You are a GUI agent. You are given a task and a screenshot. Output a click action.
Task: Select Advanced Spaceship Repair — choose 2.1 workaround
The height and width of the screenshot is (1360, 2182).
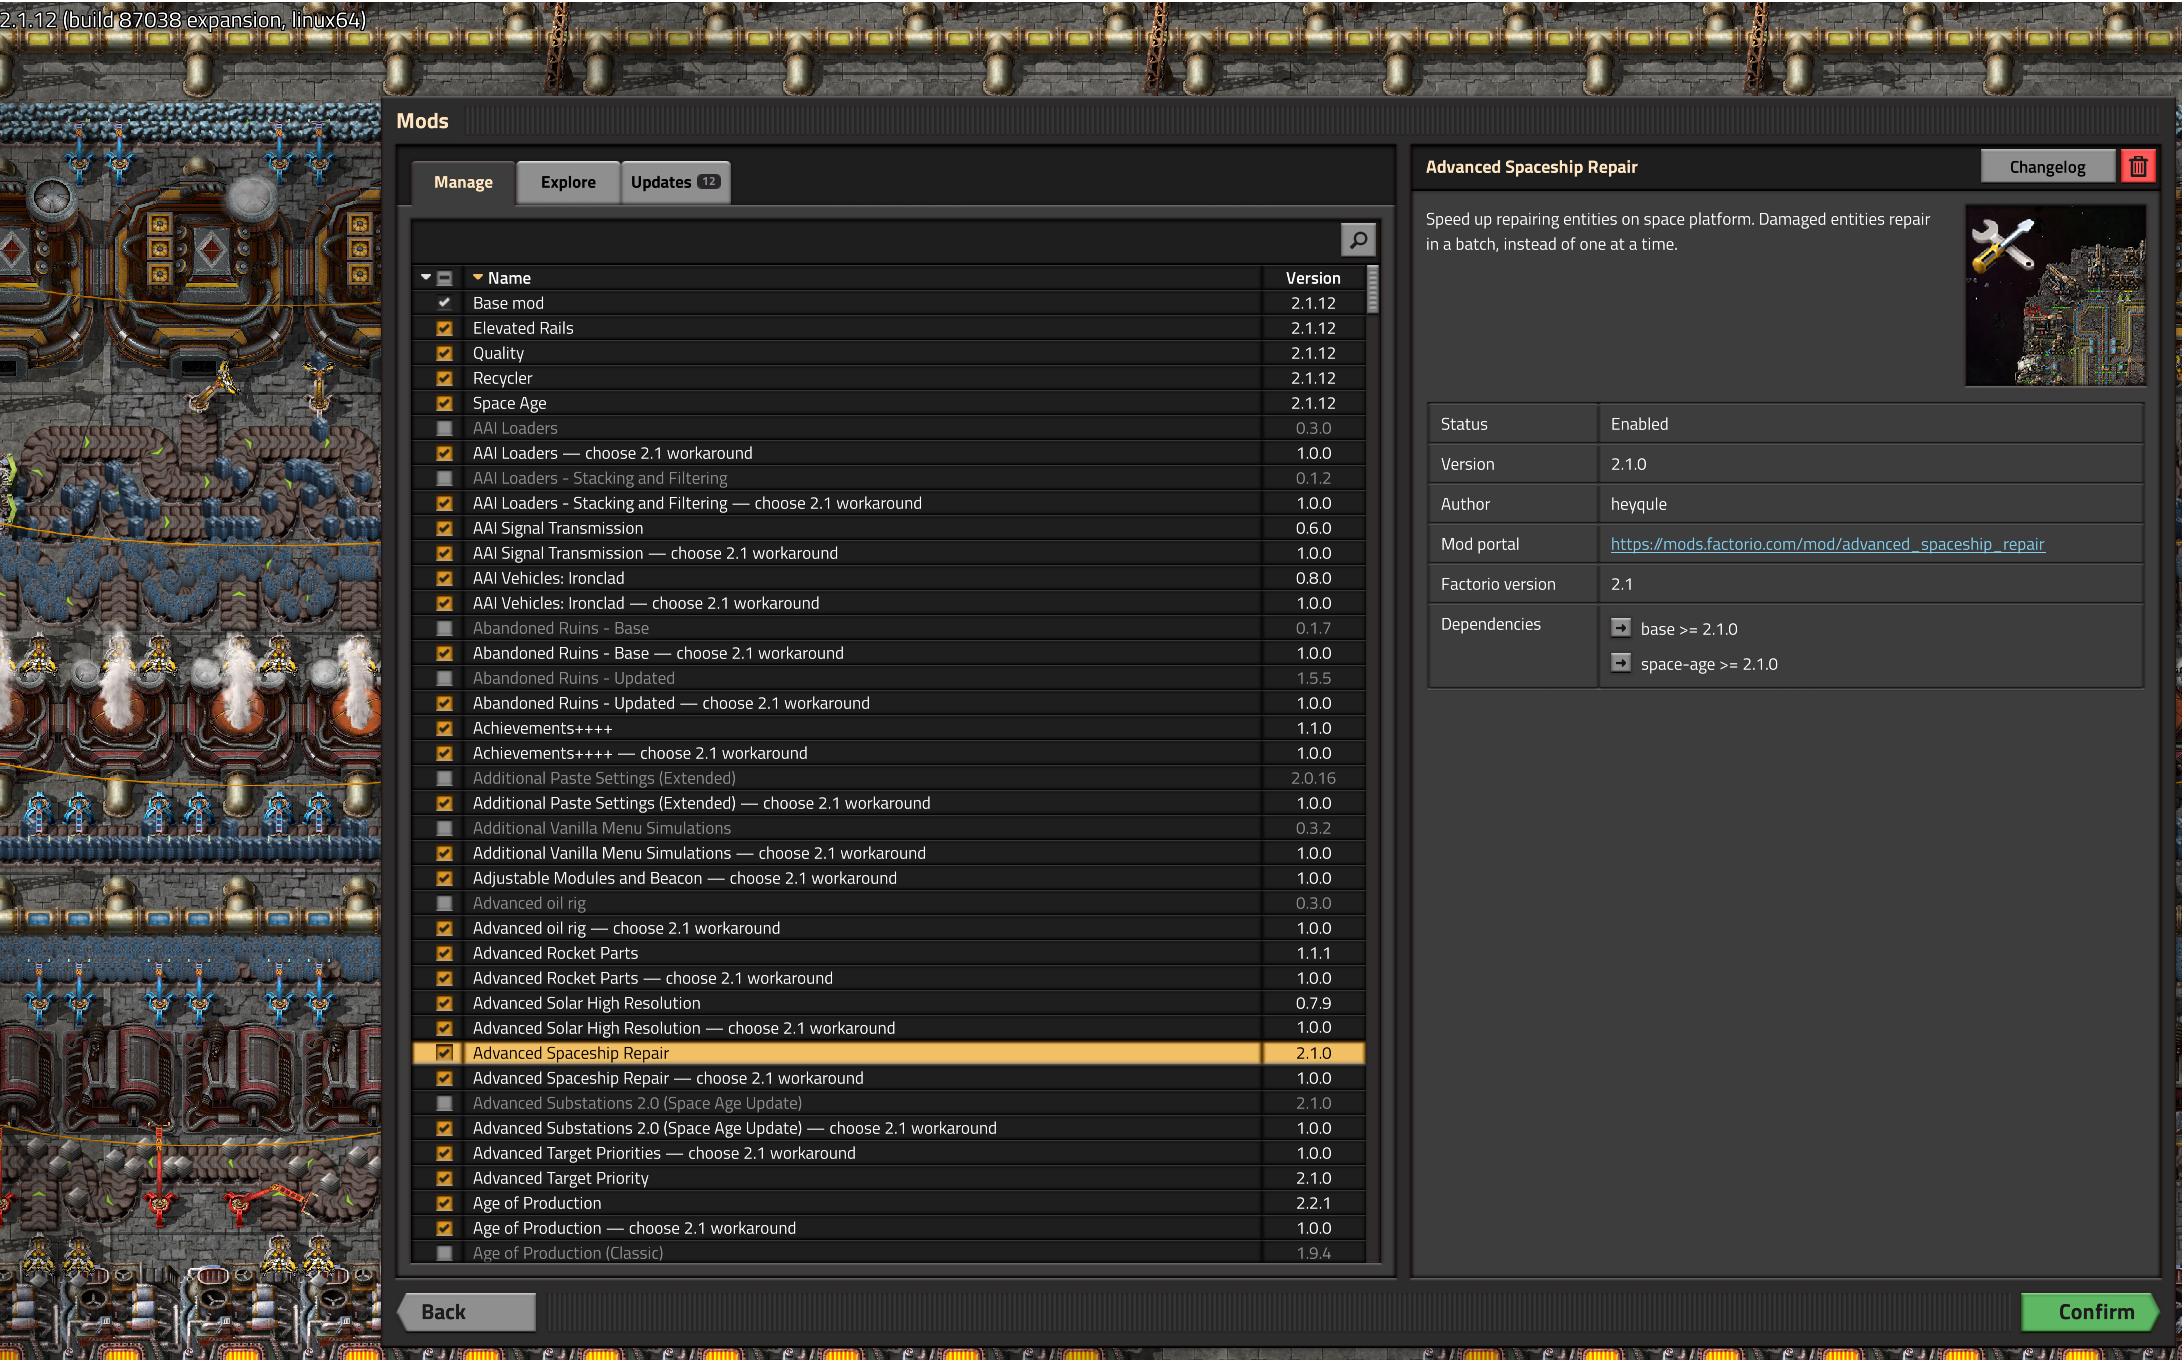point(888,1078)
